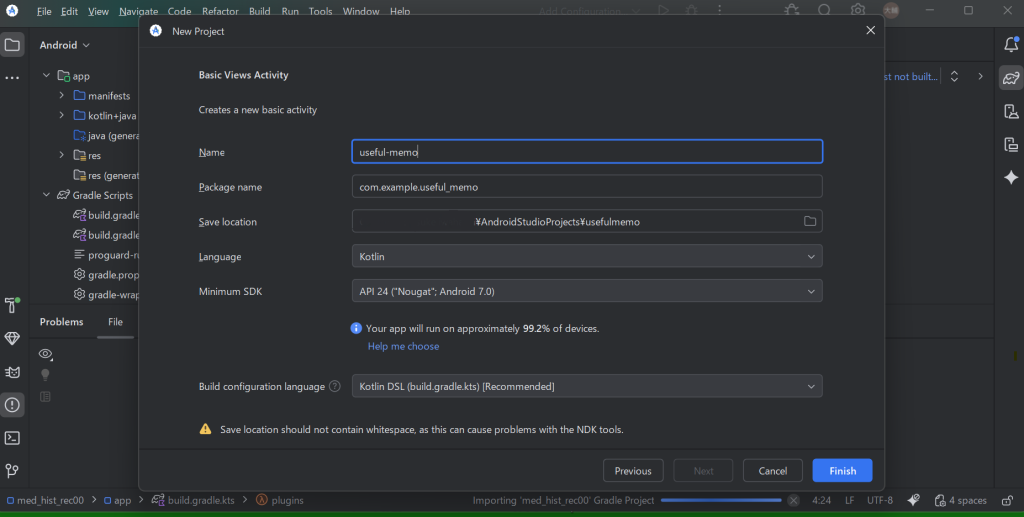This screenshot has height=517, width=1024.
Task: Open the Language dropdown showing Kotlin
Action: point(587,257)
